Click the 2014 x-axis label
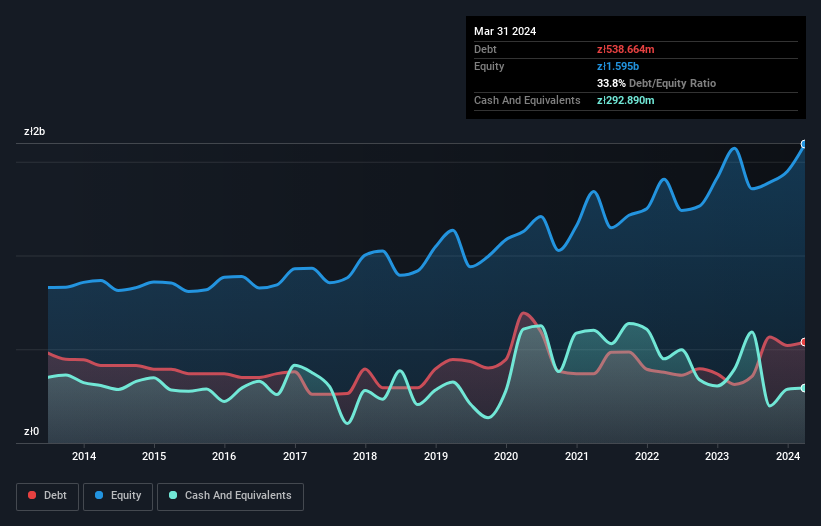Viewport: 821px width, 526px height. click(x=84, y=456)
